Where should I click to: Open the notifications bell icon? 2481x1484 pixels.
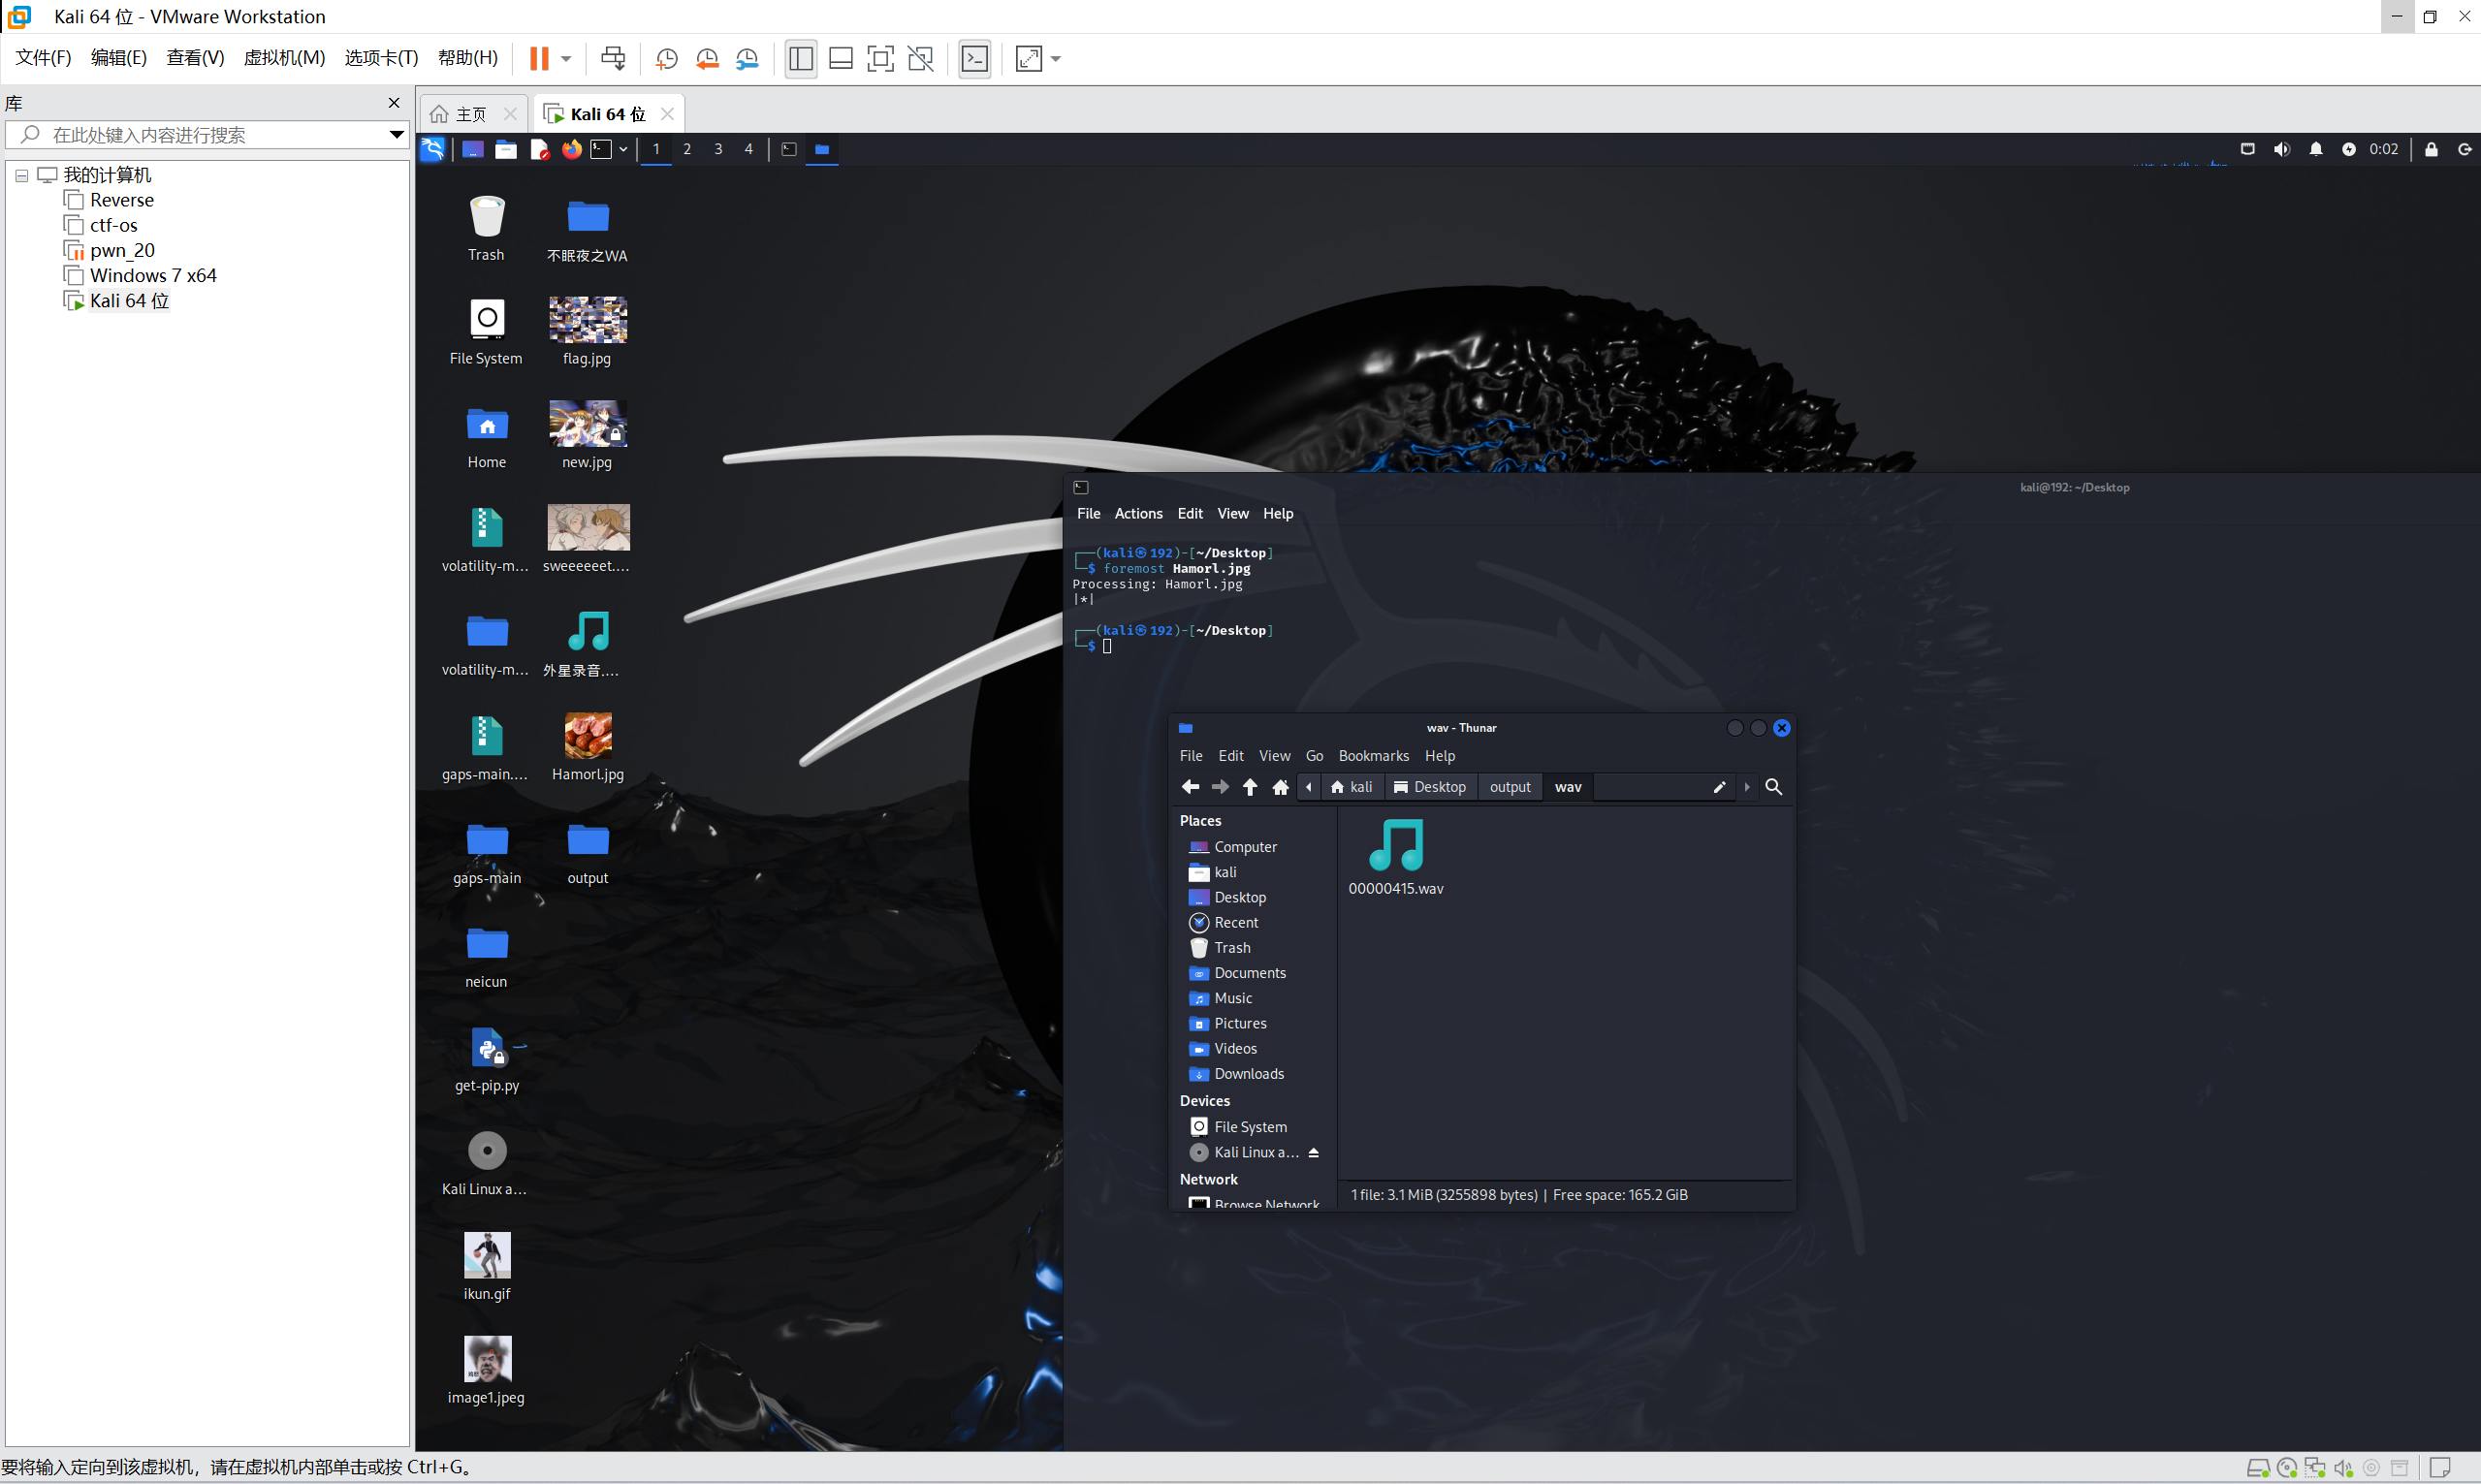2316,149
